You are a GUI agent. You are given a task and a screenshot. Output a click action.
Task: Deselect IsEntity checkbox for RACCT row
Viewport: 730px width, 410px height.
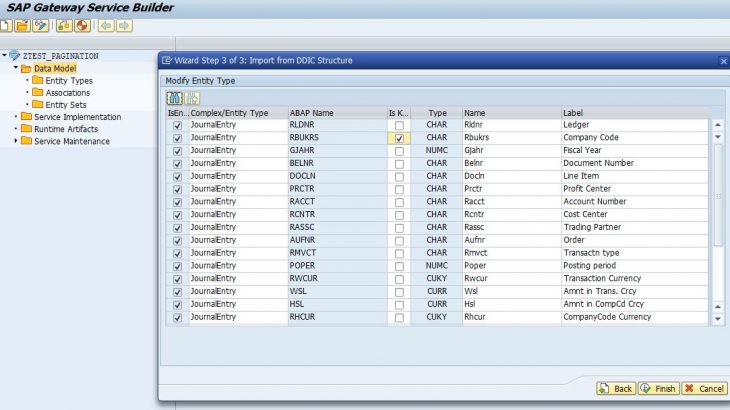[177, 202]
